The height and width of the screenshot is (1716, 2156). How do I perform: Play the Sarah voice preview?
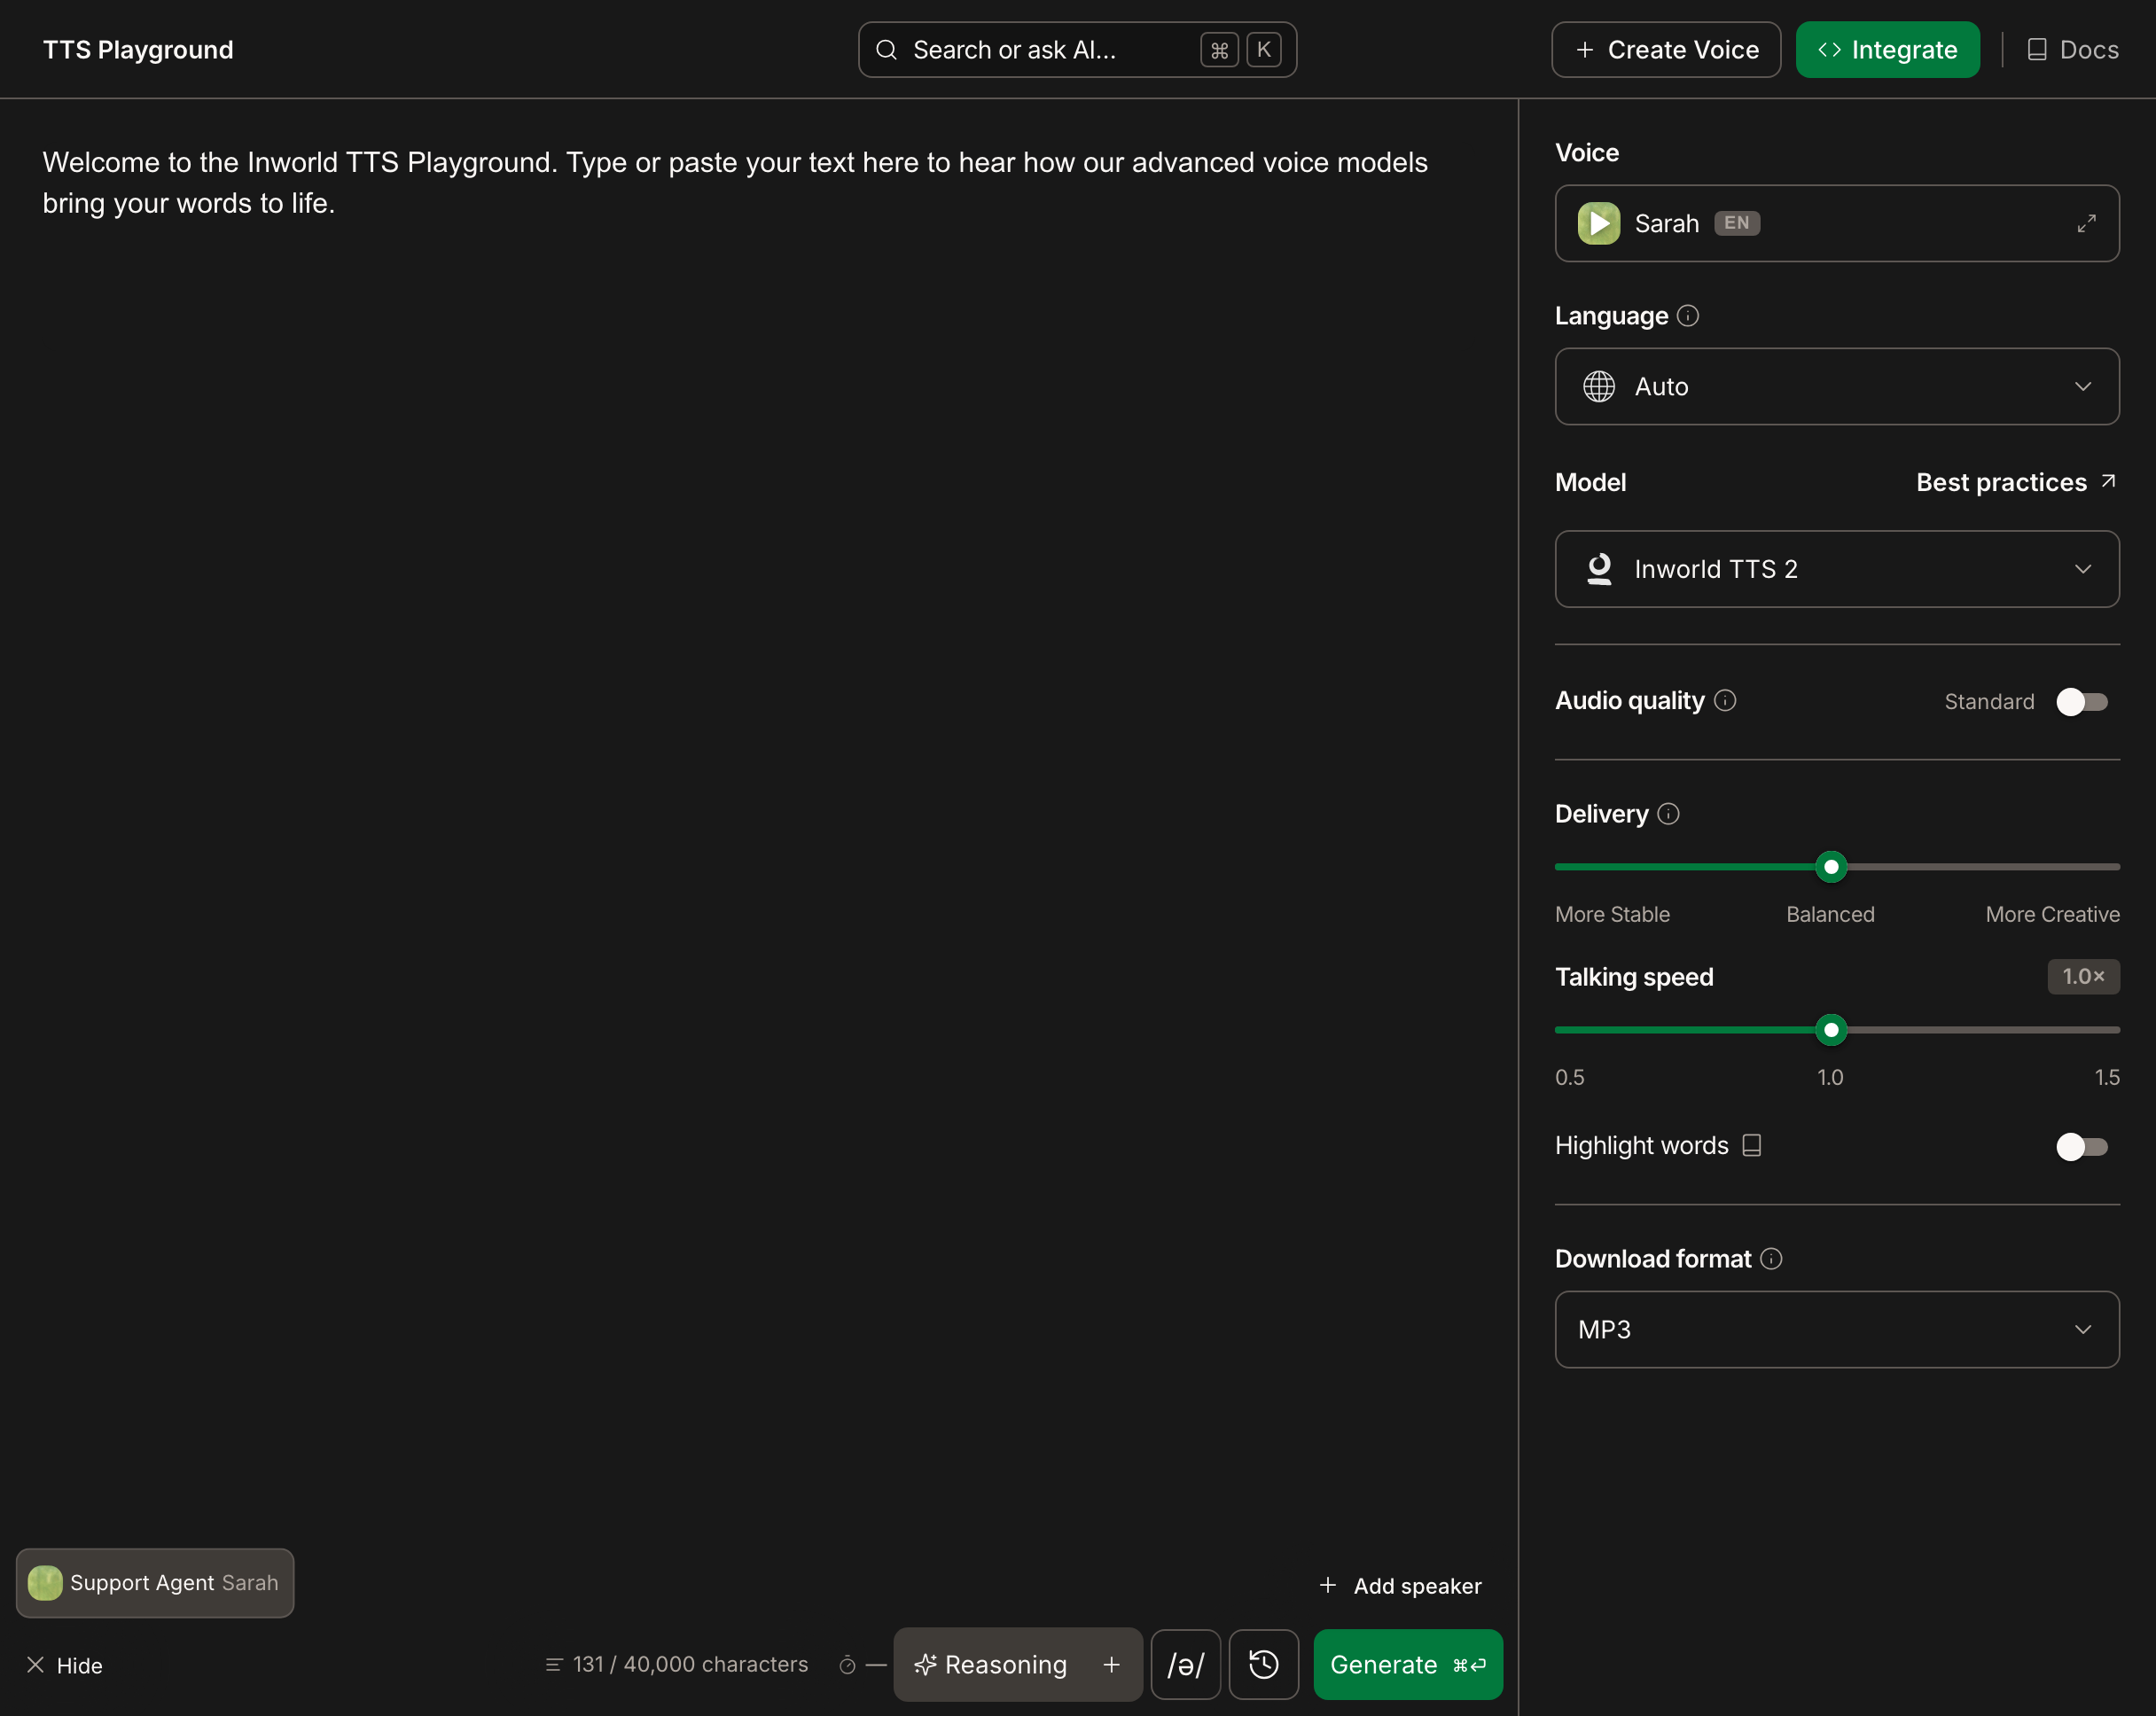point(1598,223)
